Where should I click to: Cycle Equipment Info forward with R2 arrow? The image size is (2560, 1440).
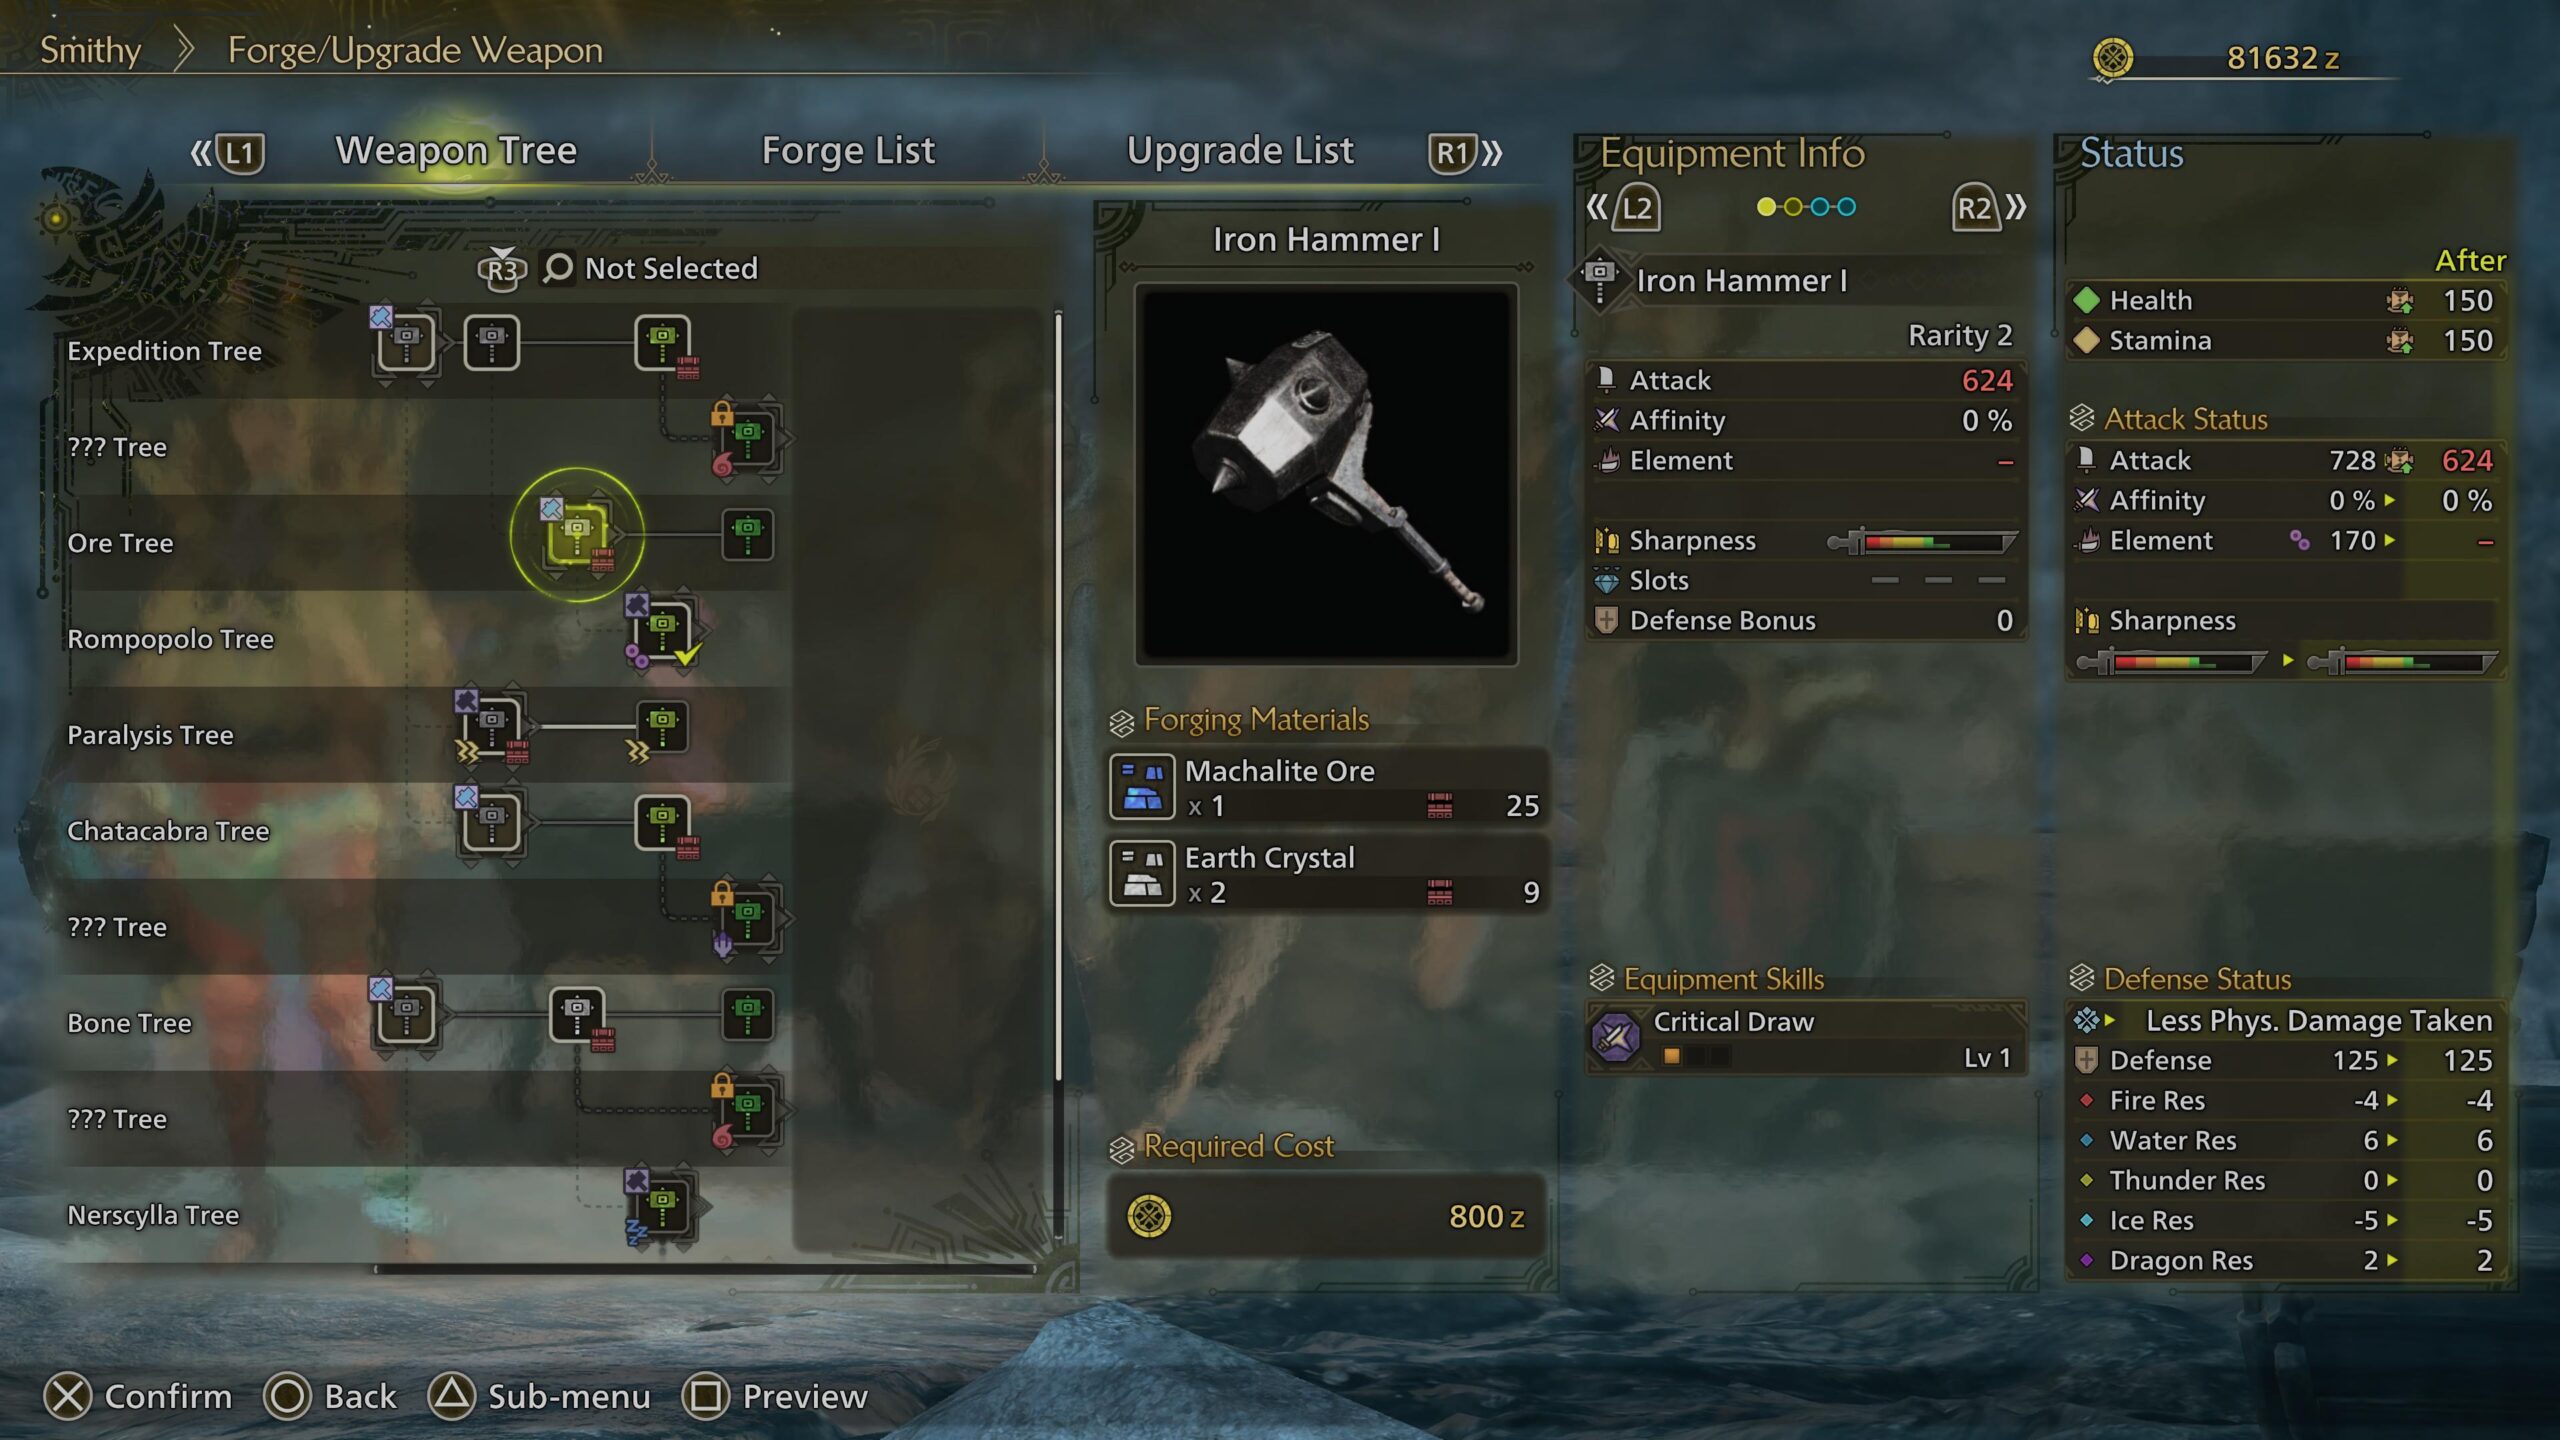click(1989, 208)
